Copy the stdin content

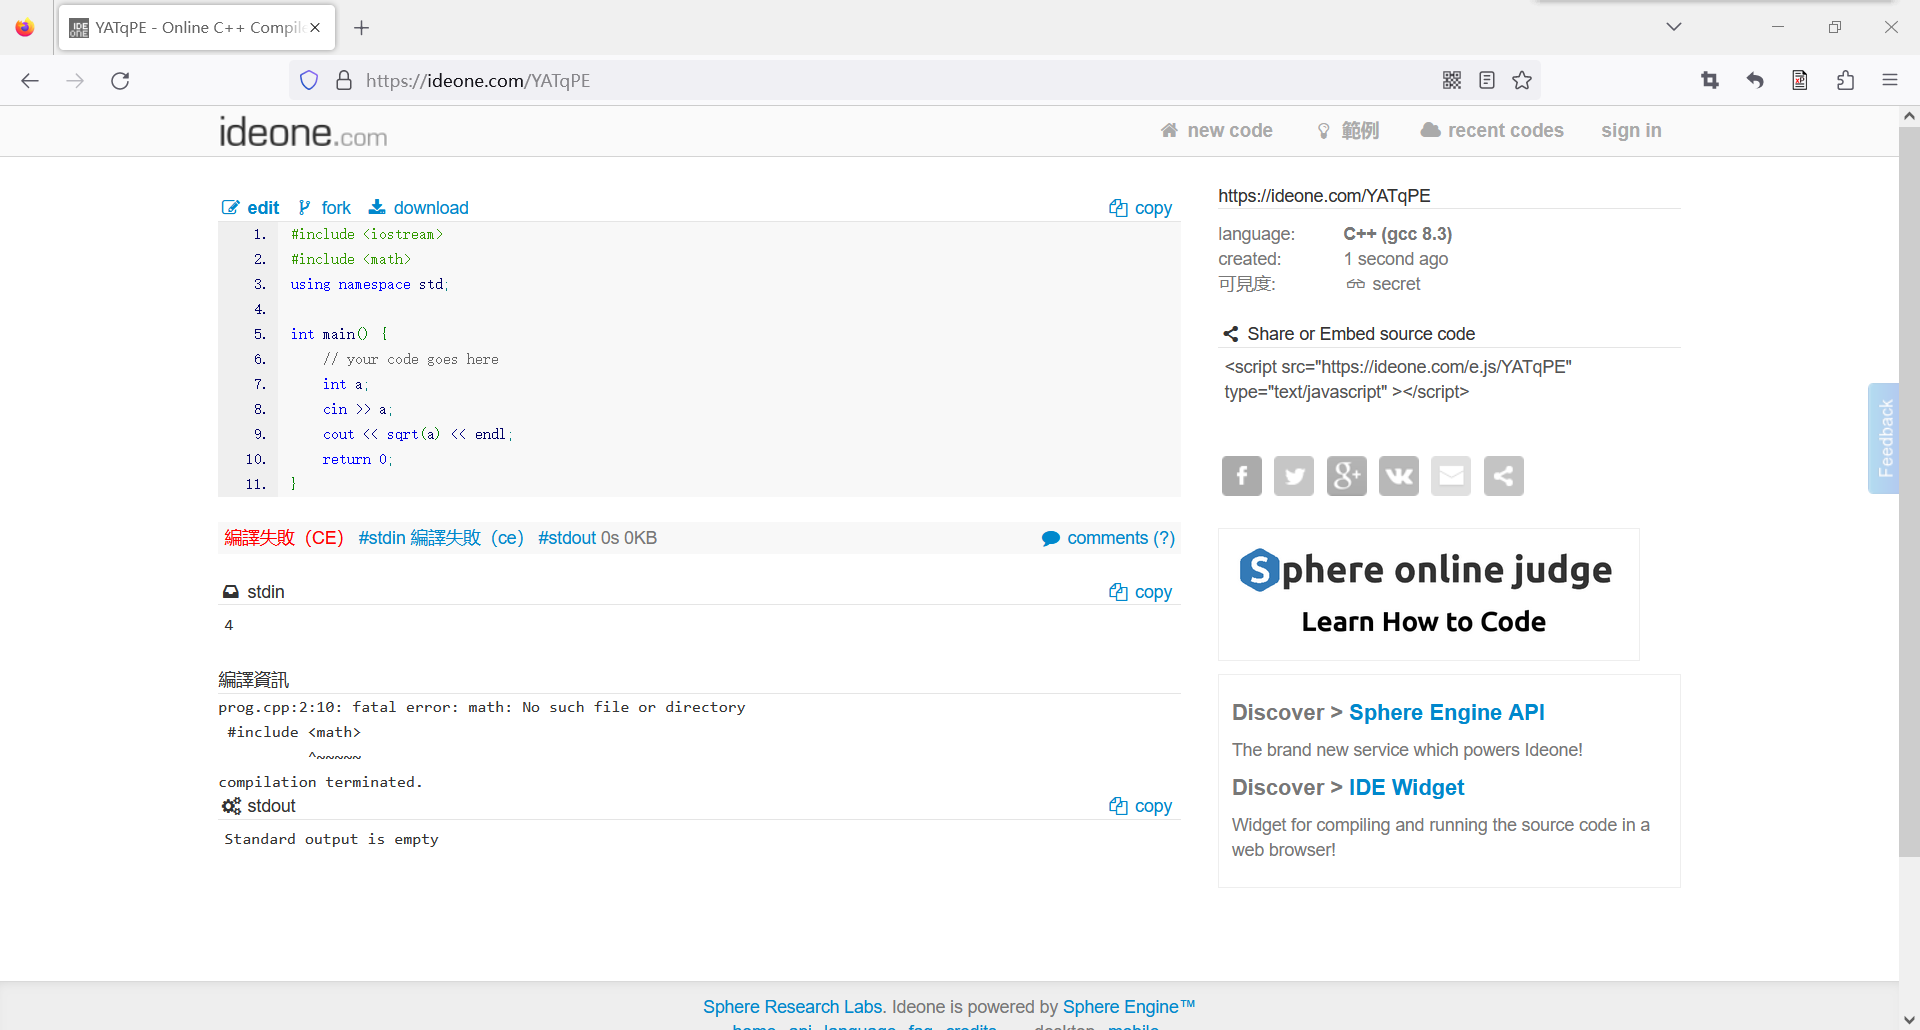1141,592
